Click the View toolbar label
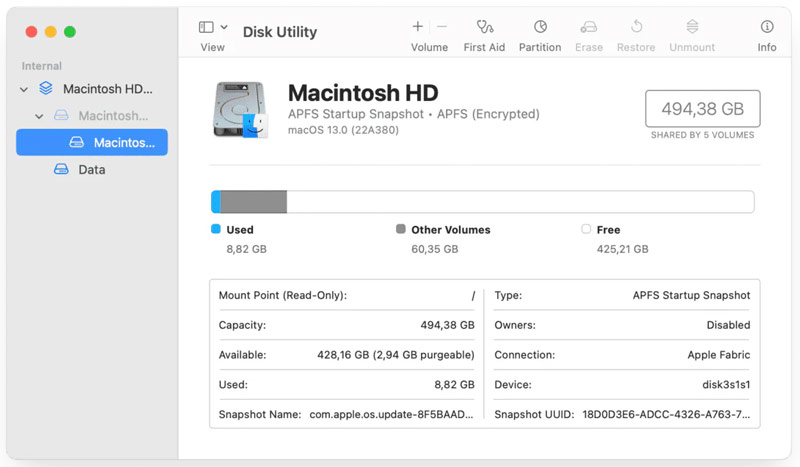Image resolution: width=800 pixels, height=467 pixels. click(x=212, y=47)
